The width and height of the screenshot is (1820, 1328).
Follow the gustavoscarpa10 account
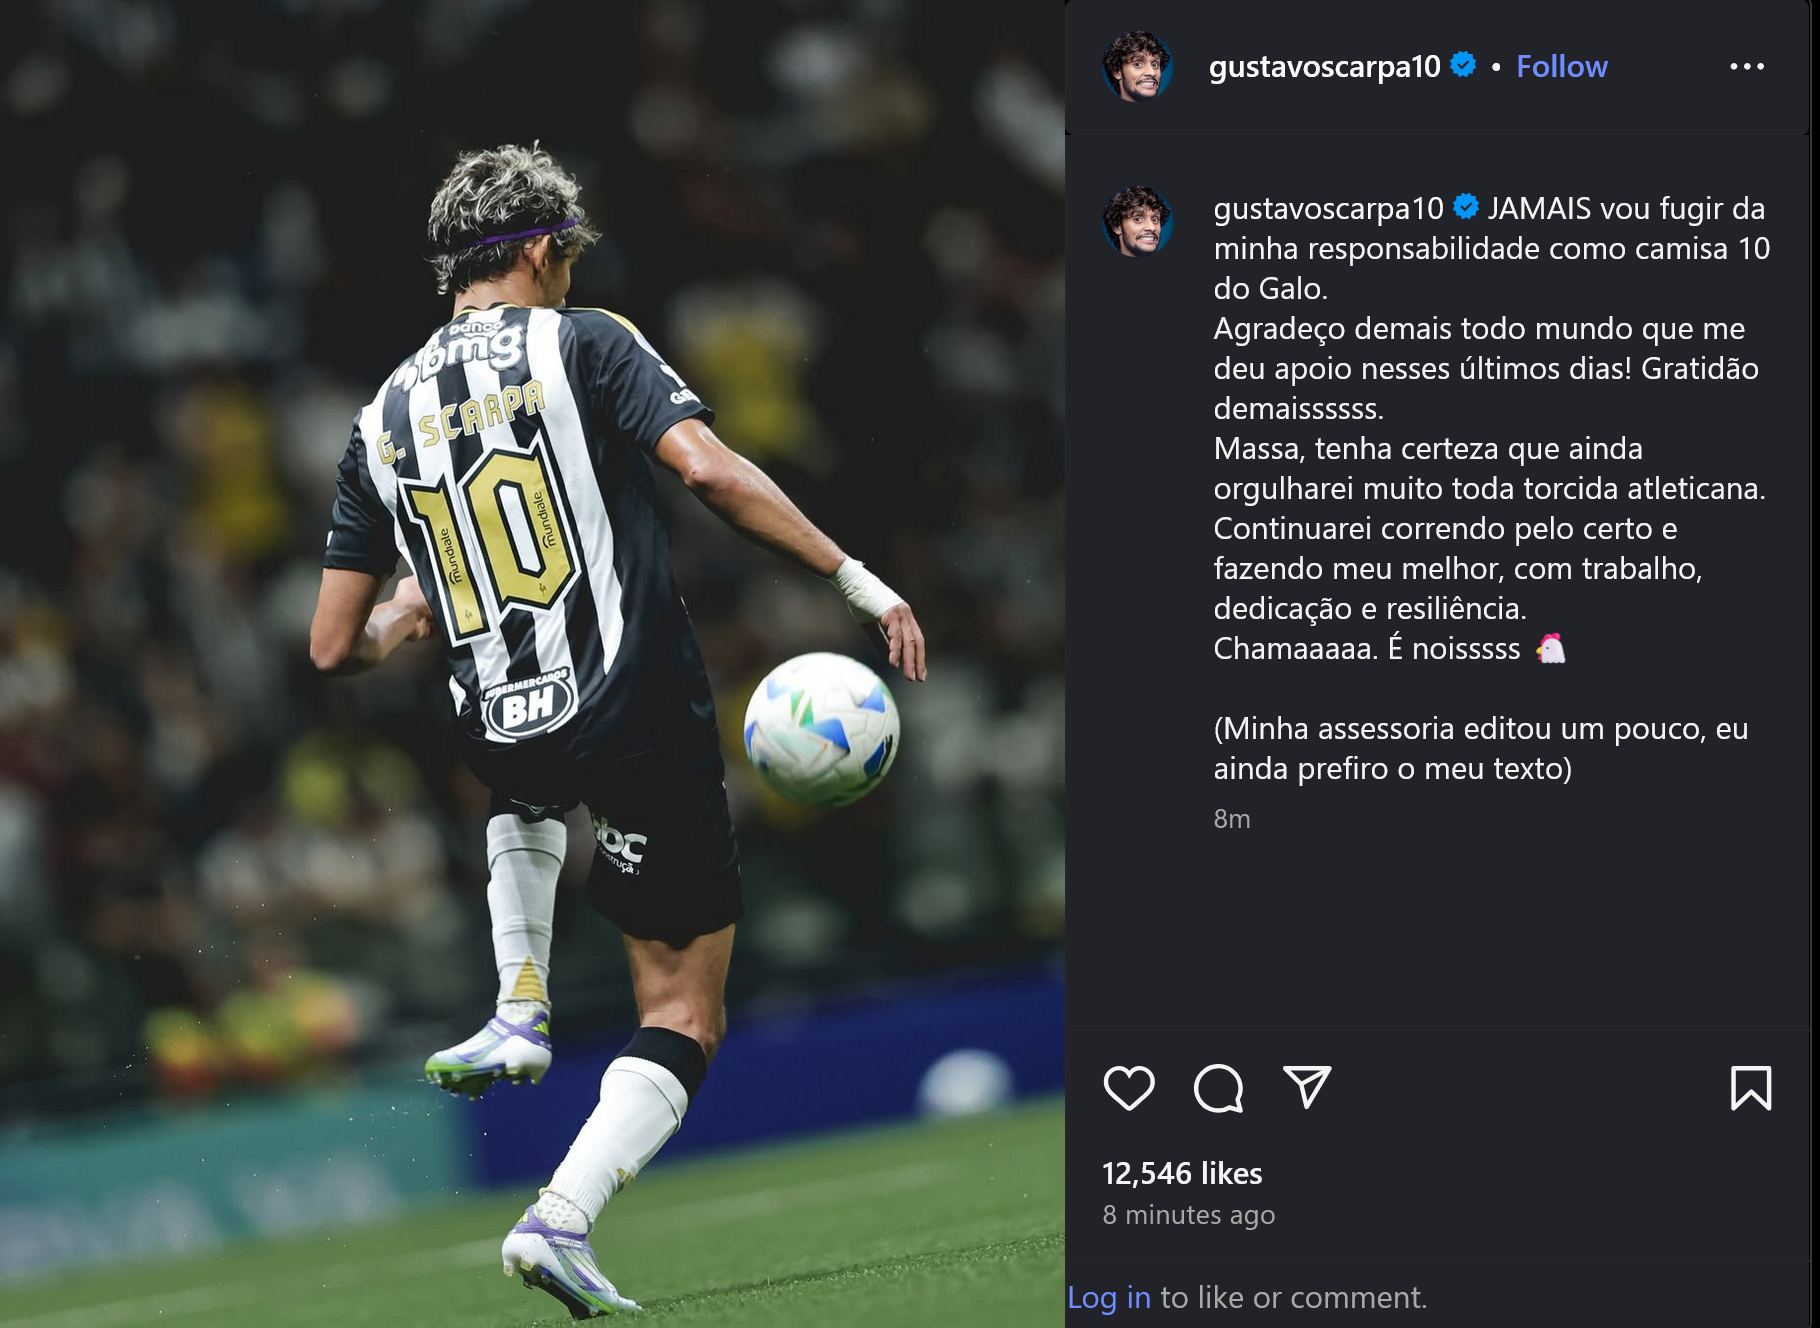1562,66
